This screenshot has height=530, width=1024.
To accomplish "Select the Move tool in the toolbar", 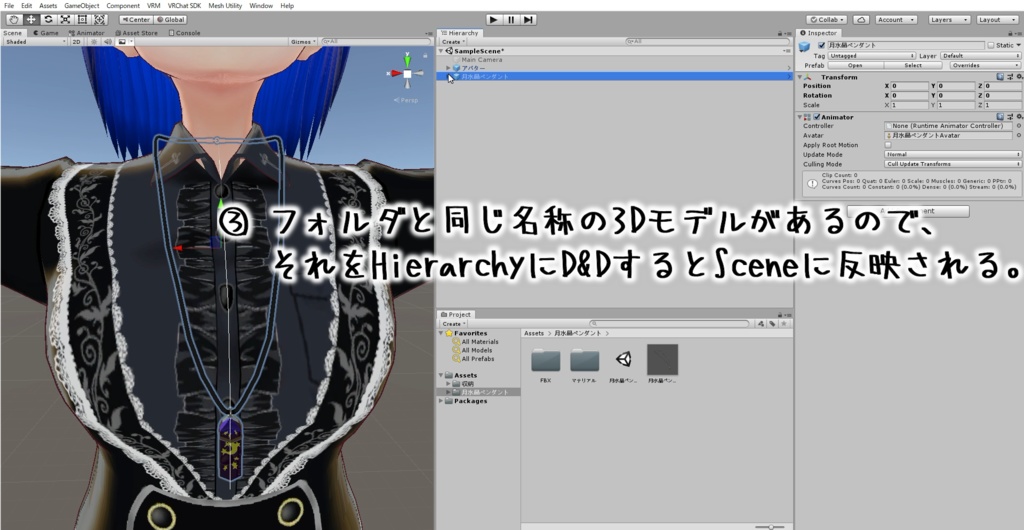I will coord(31,20).
